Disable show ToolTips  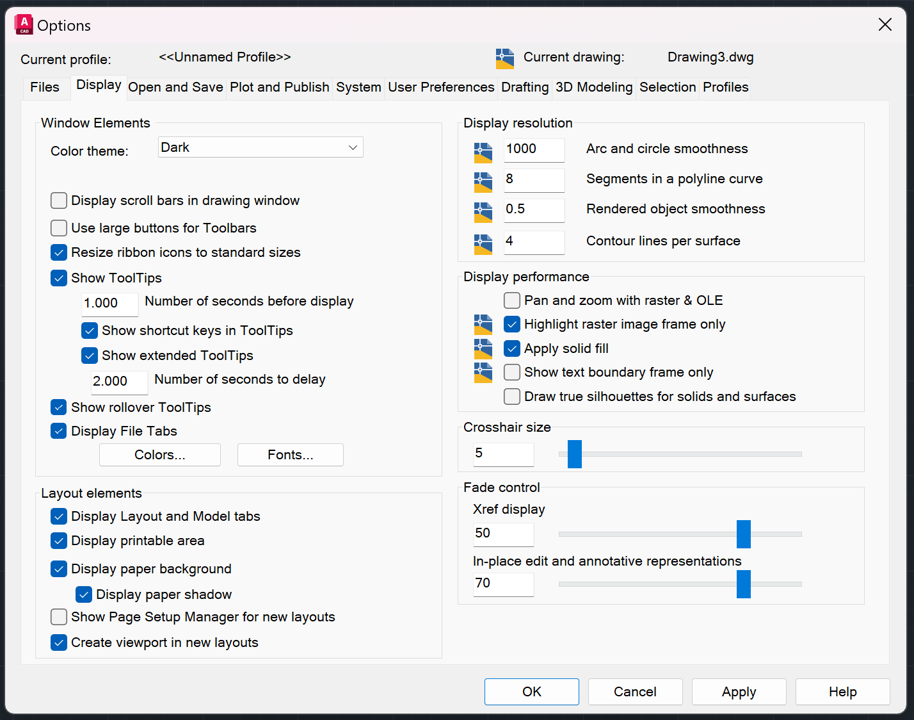[57, 277]
